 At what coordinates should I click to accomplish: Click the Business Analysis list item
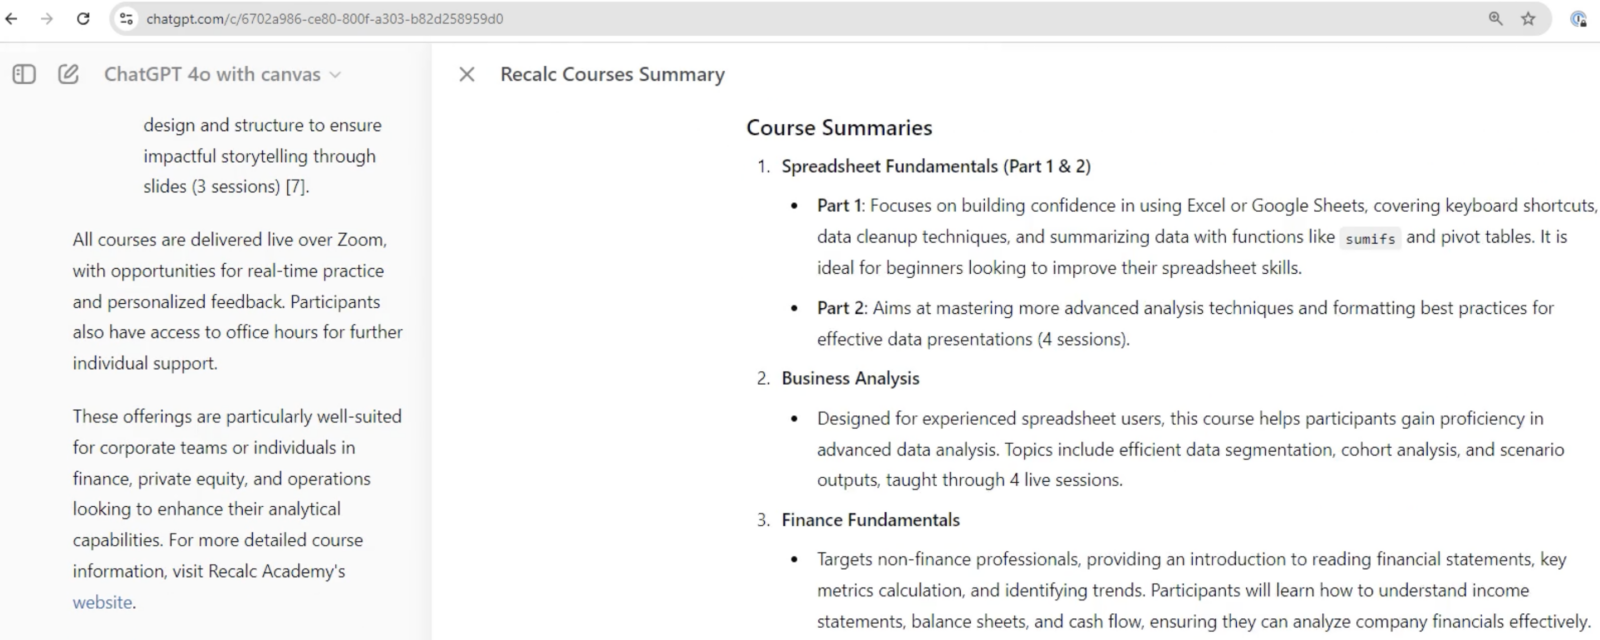tap(850, 378)
